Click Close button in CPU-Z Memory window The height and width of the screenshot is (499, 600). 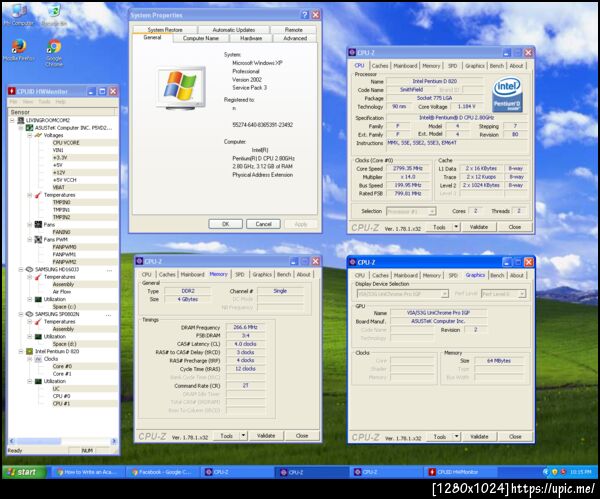tap(302, 435)
